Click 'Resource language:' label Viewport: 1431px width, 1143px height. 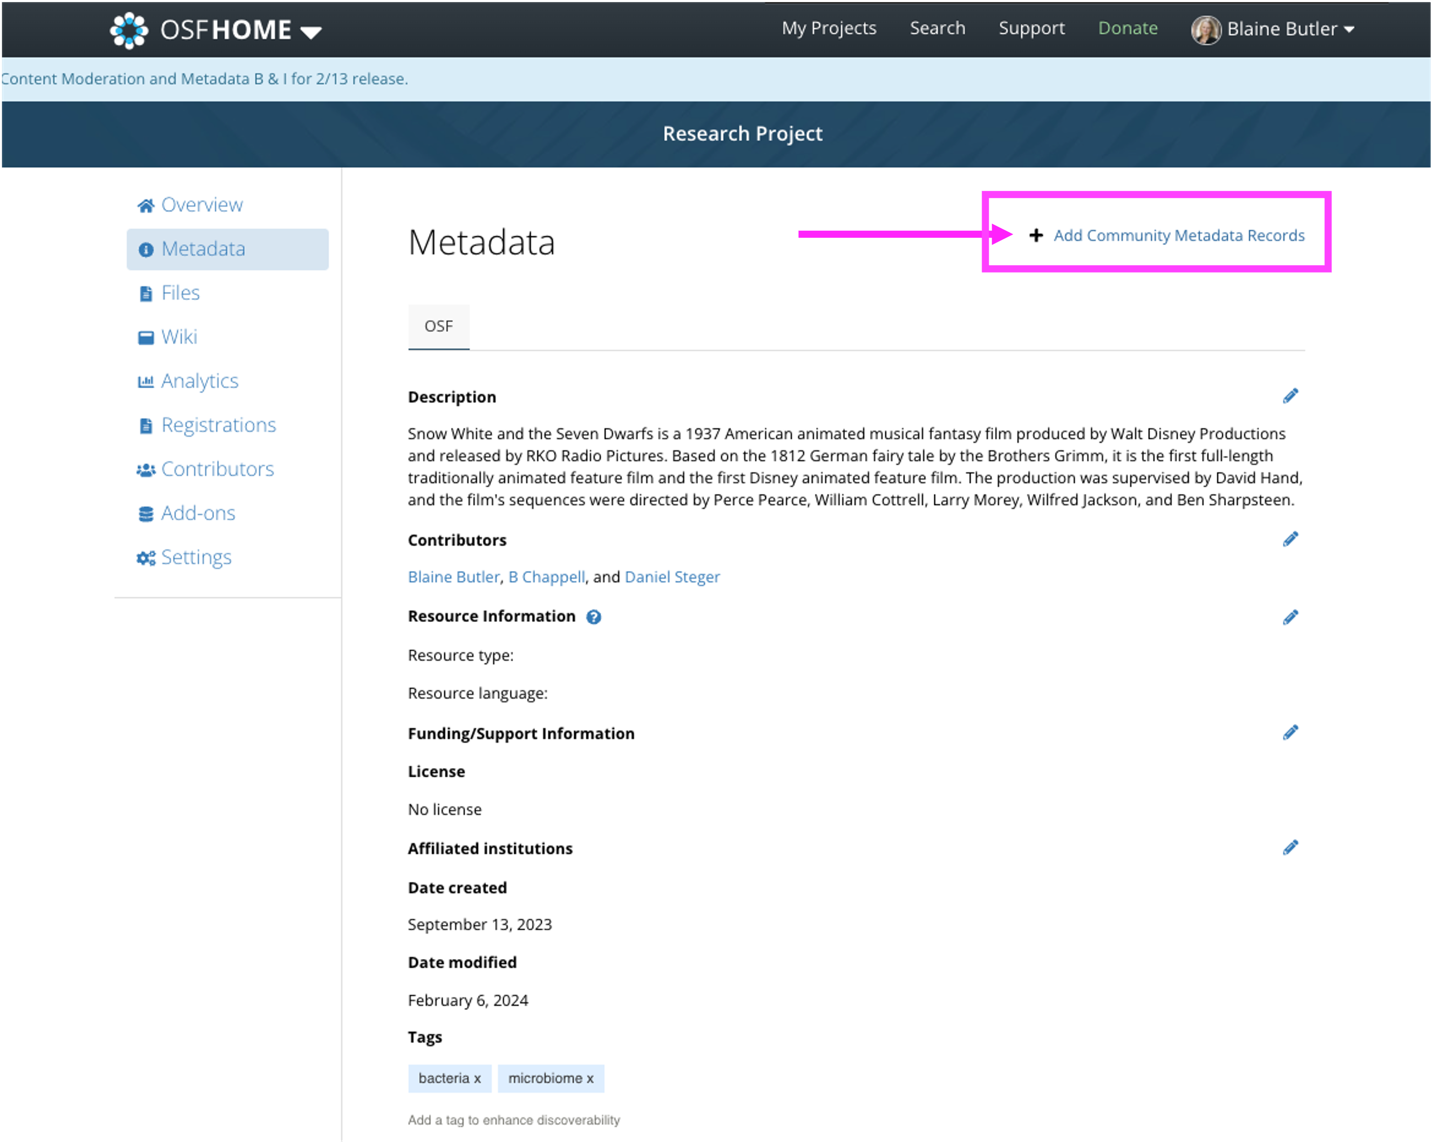(x=477, y=693)
